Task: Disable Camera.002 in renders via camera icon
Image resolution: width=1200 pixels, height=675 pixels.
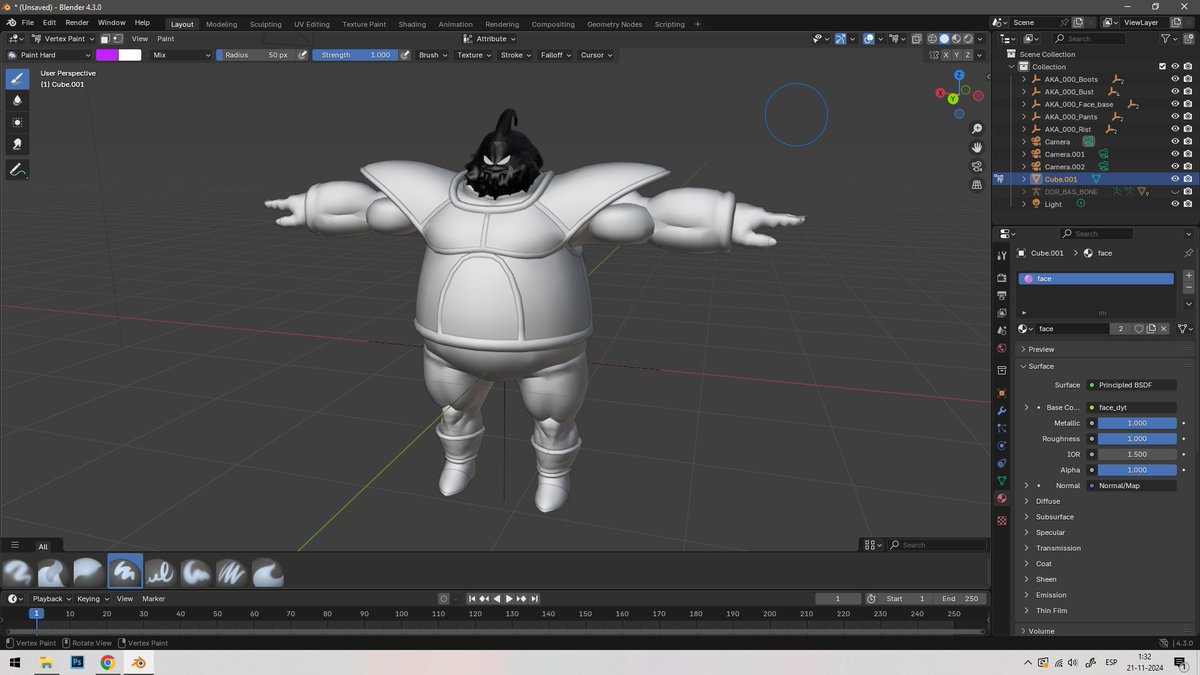Action: coord(1187,167)
